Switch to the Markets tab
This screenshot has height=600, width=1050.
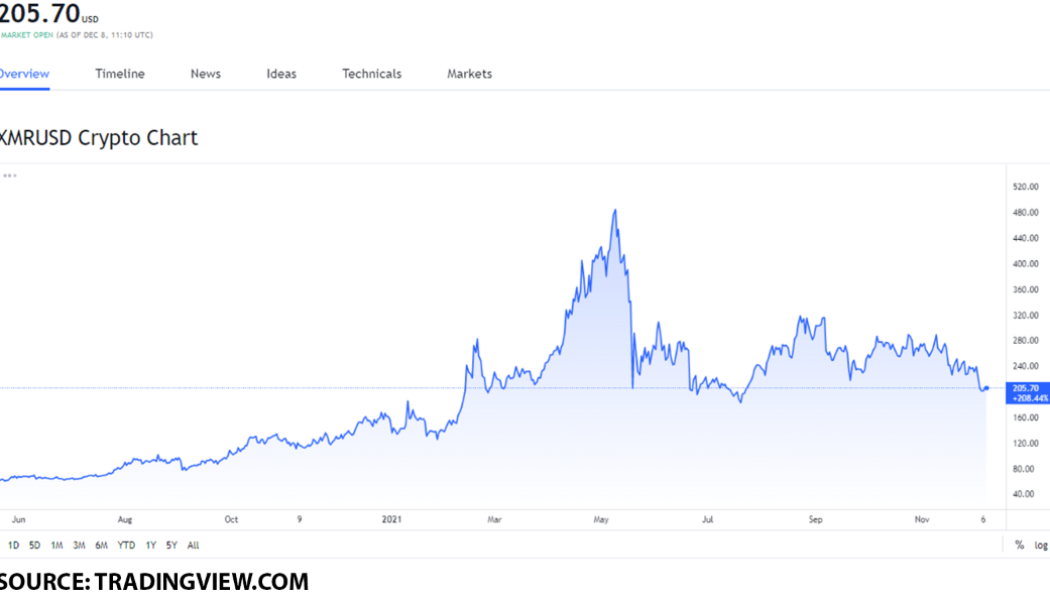tap(469, 74)
